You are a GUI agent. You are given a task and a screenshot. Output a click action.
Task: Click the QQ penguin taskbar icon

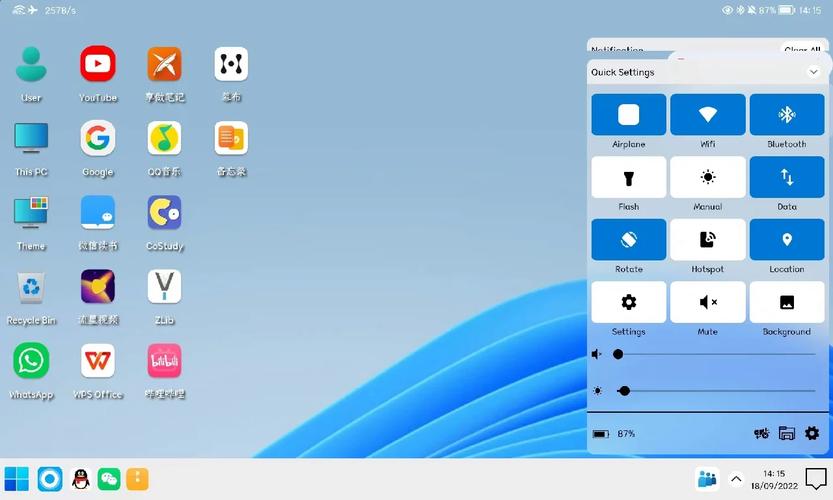pyautogui.click(x=81, y=479)
